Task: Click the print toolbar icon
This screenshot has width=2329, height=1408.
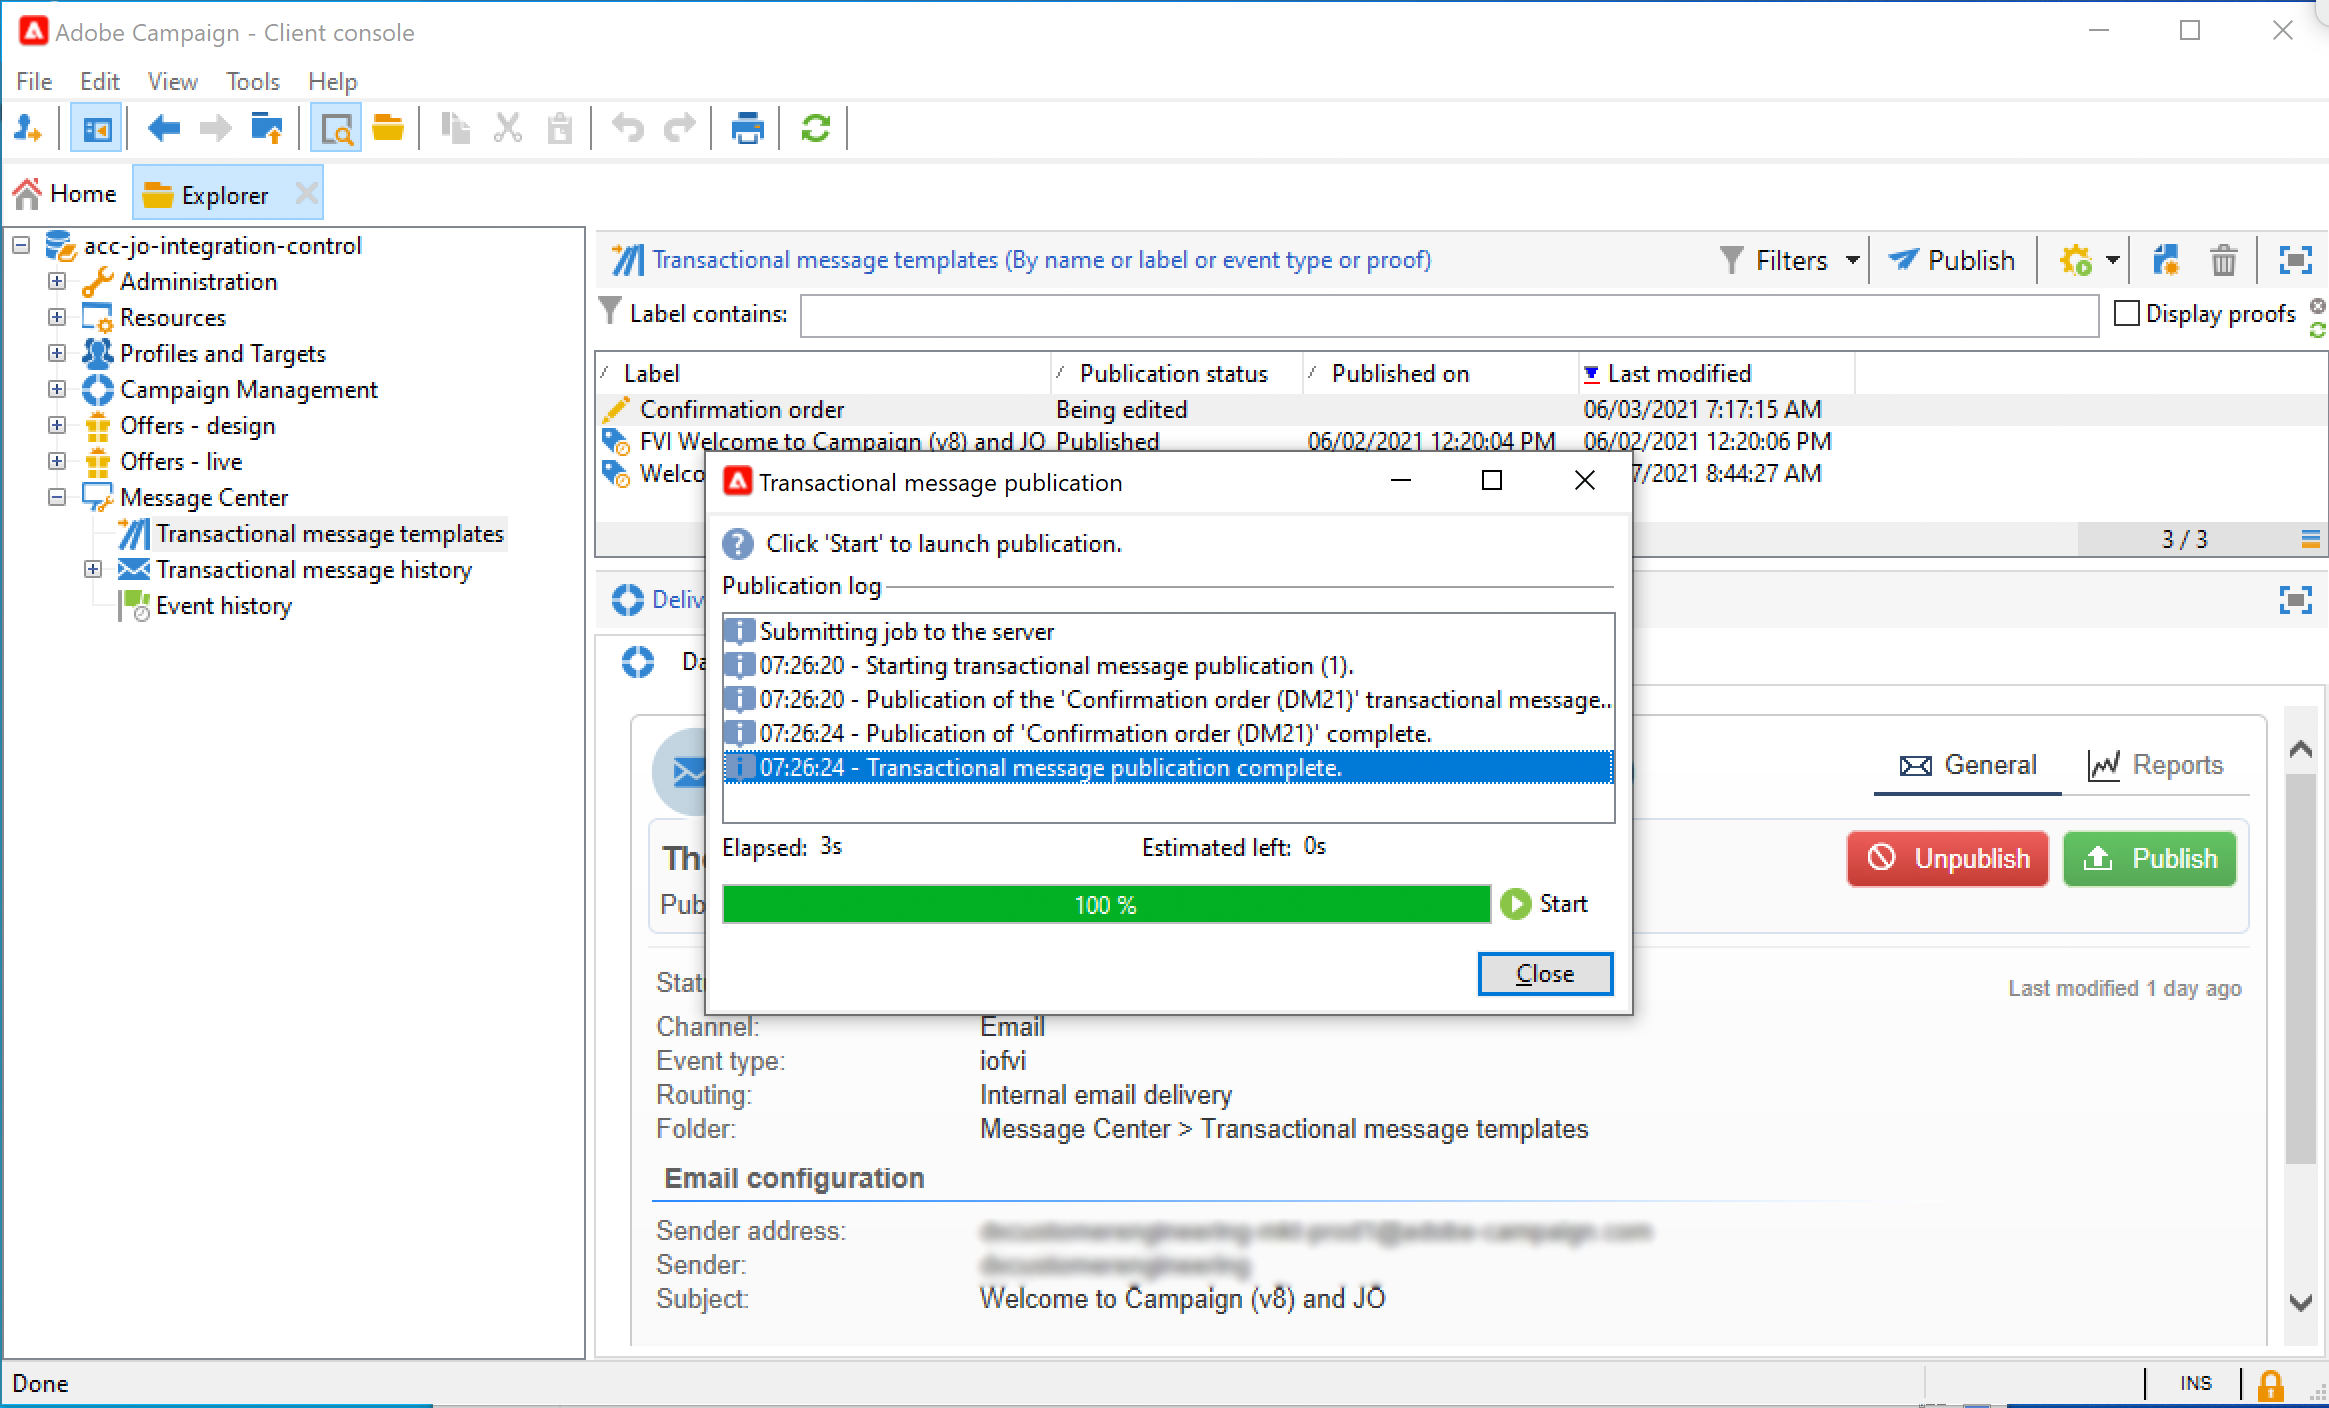Action: pos(747,128)
